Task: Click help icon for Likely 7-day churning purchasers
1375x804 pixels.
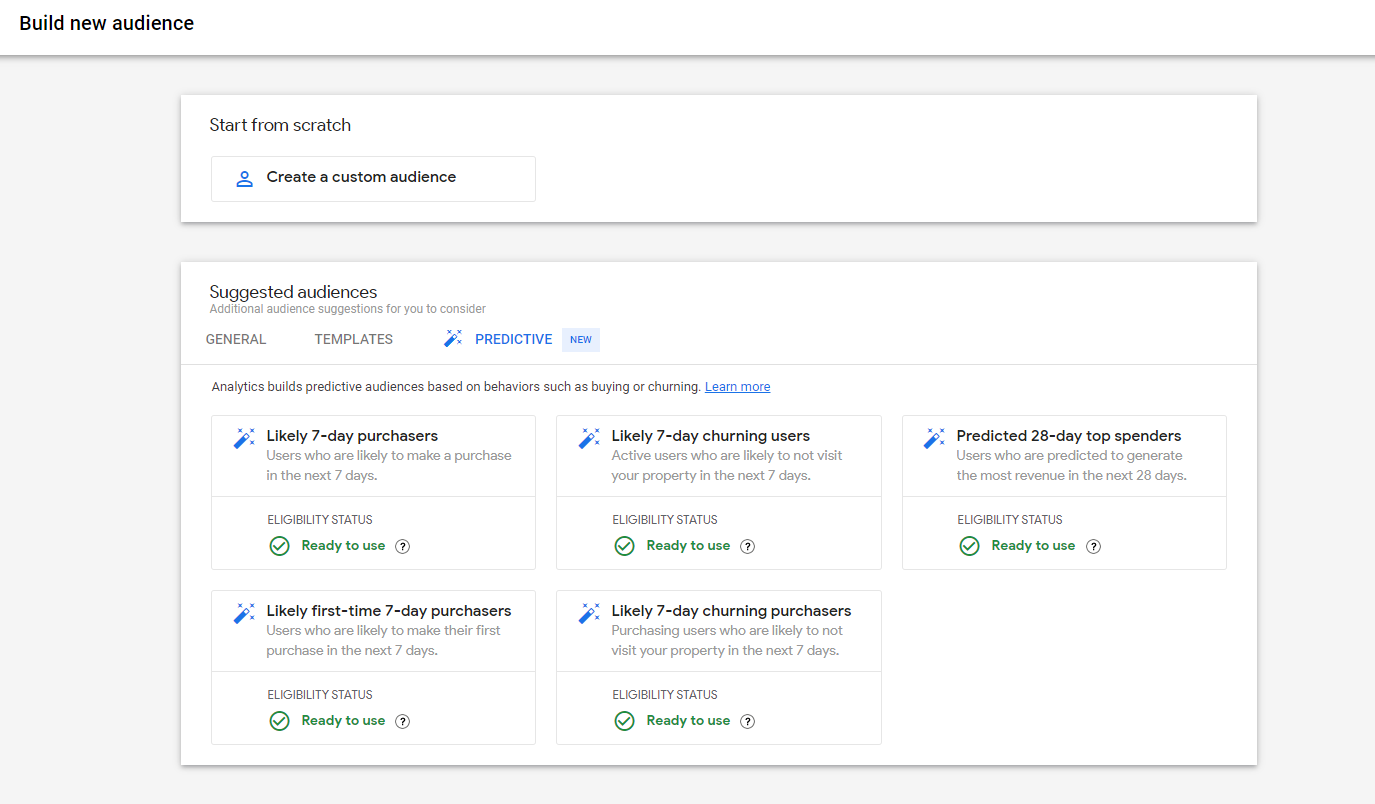Action: [x=748, y=721]
